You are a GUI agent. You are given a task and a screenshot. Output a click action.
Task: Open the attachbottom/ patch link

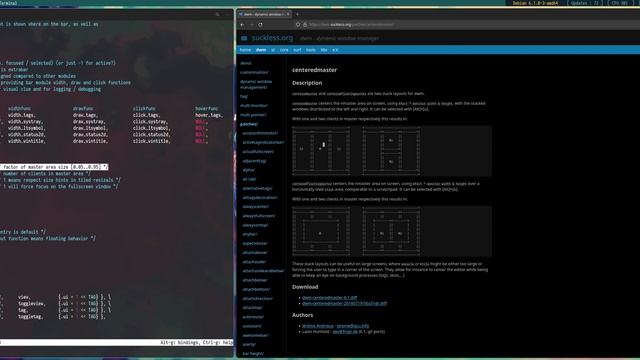click(x=256, y=289)
